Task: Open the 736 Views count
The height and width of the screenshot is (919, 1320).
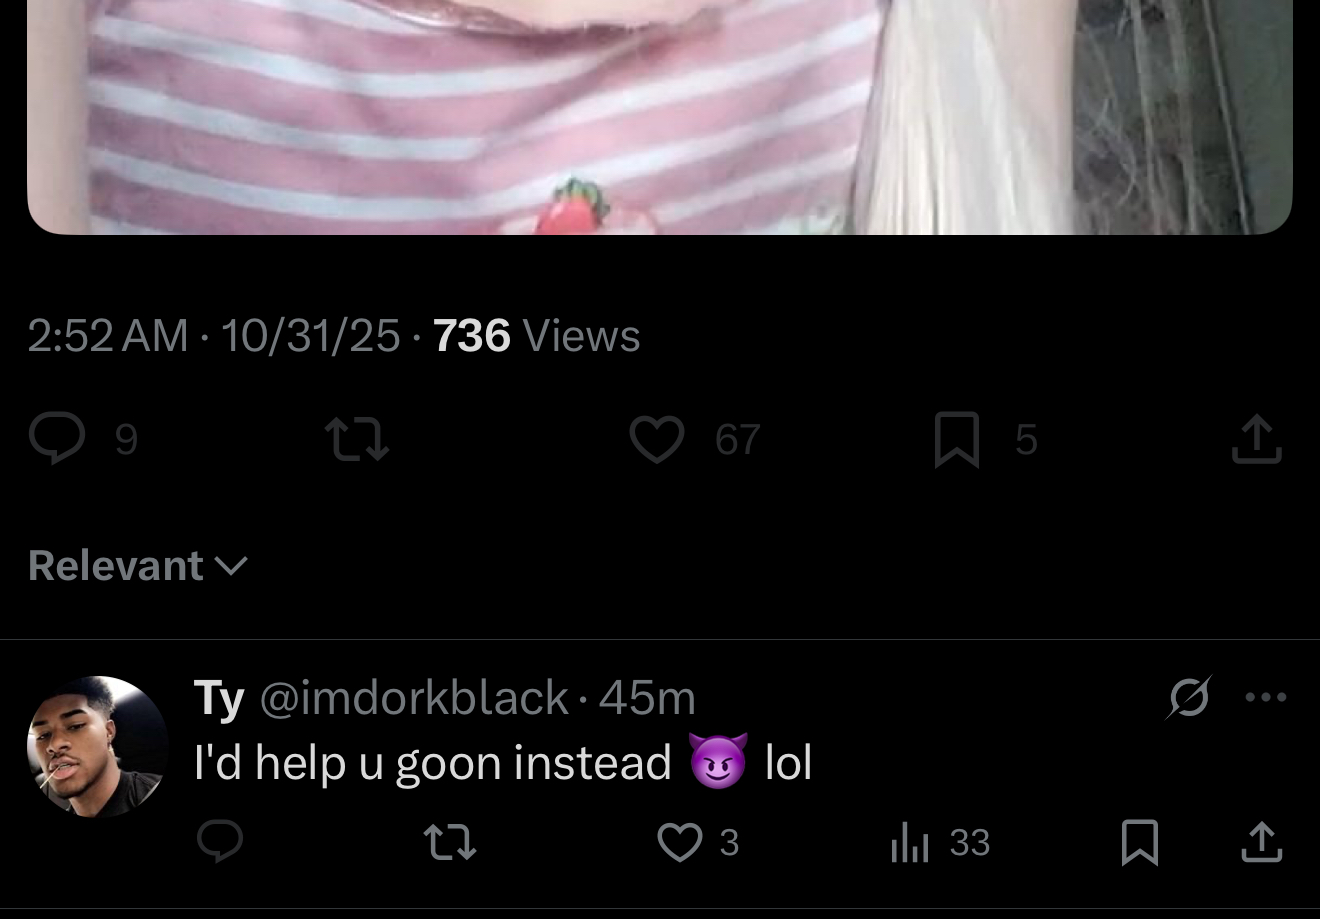Action: pyautogui.click(x=536, y=336)
